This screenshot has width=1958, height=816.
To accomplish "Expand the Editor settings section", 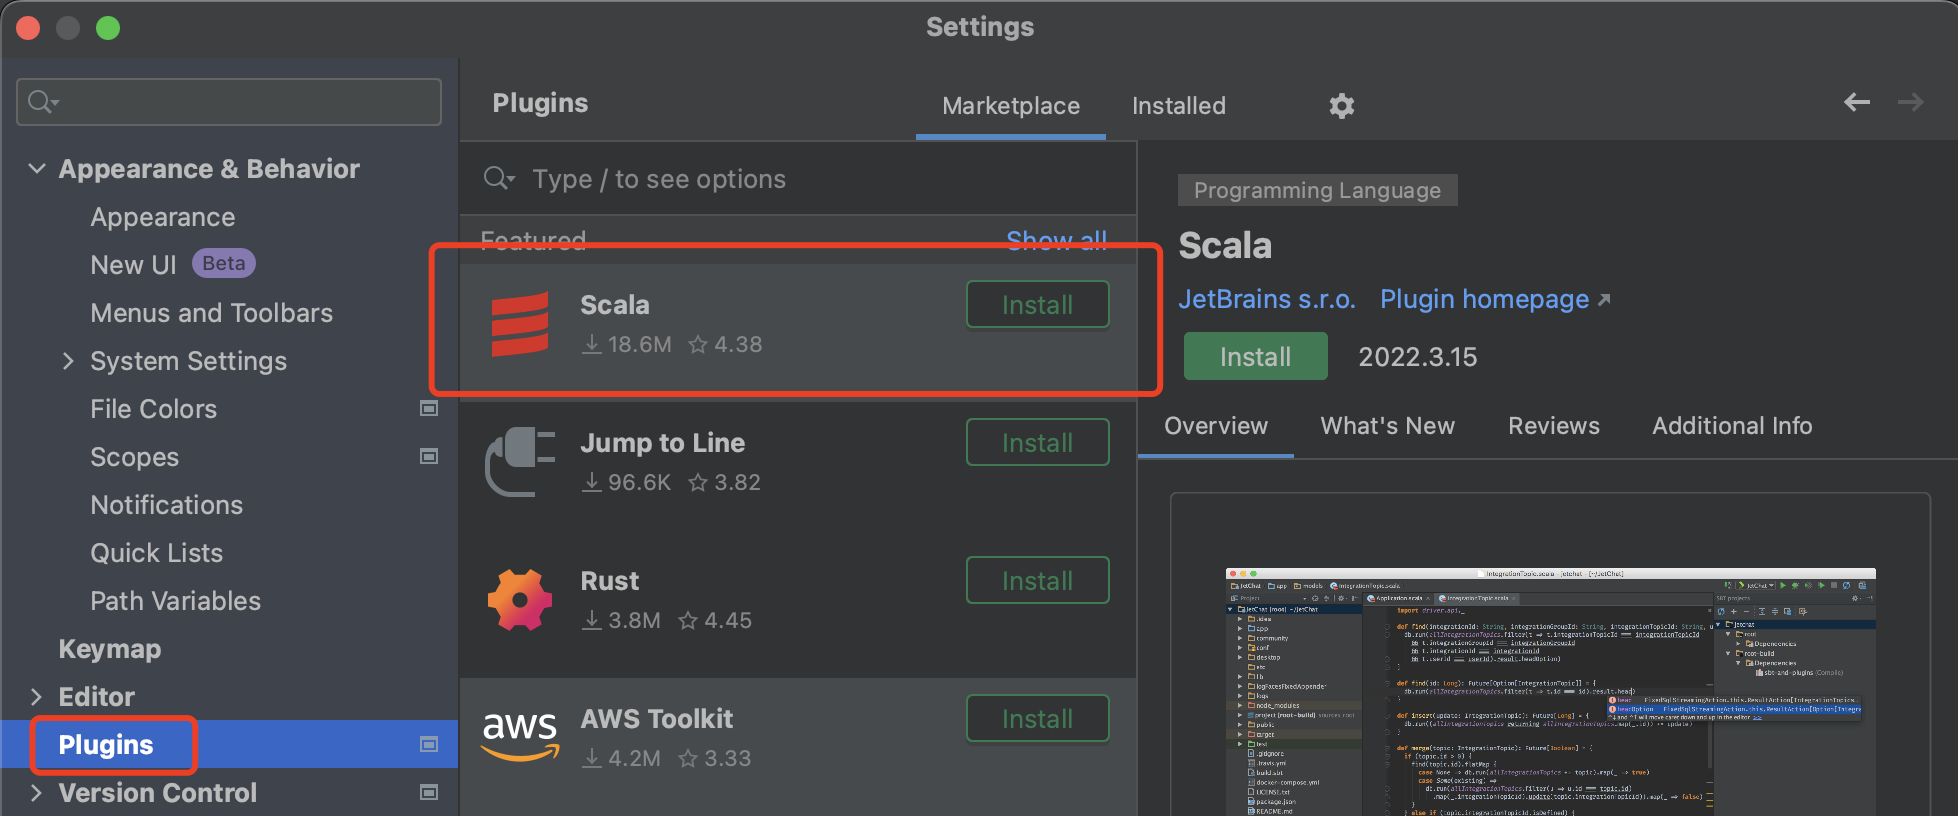I will [37, 697].
